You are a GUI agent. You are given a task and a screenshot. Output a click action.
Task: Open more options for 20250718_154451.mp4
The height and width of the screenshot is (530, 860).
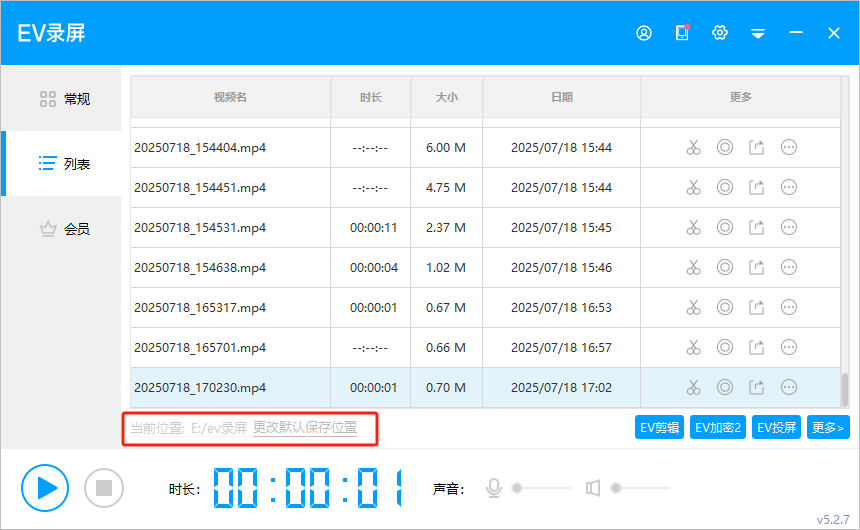(x=789, y=188)
